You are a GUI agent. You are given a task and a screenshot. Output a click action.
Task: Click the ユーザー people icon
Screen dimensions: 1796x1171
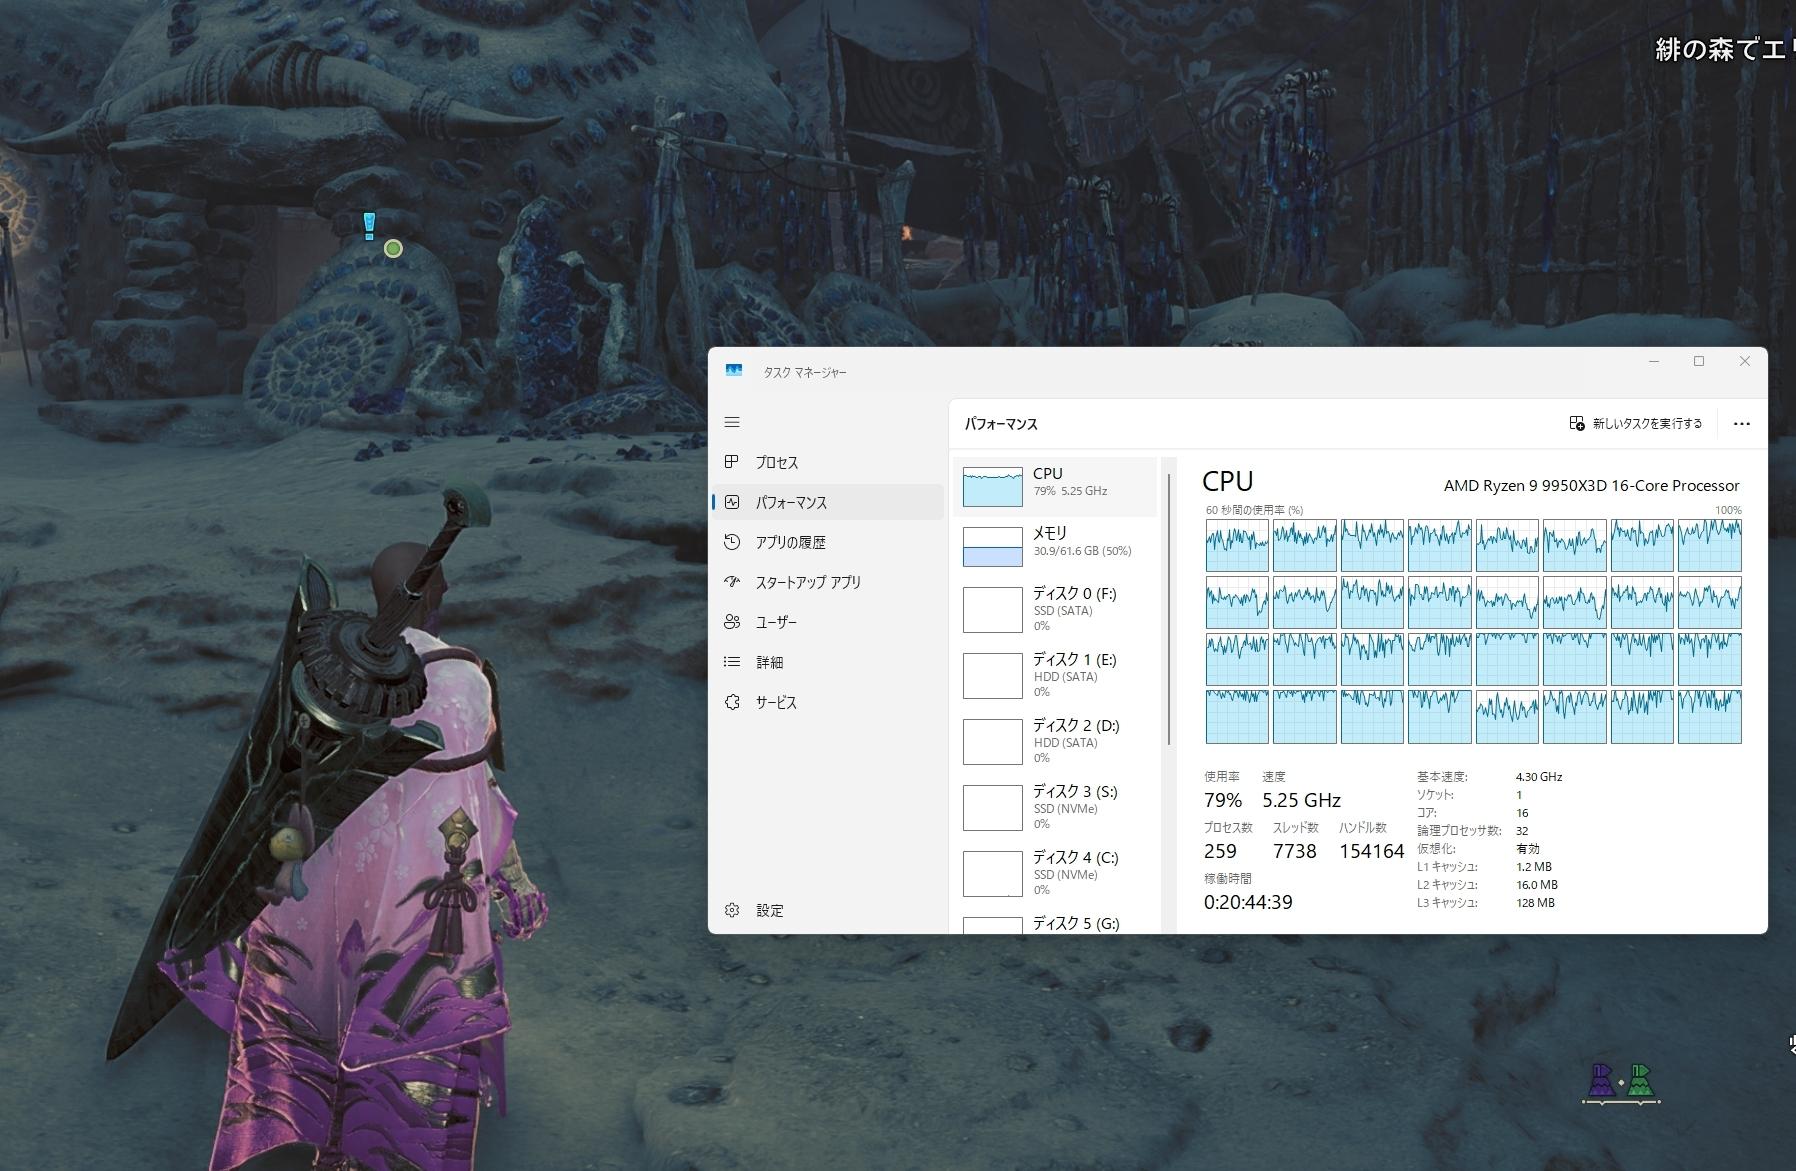click(x=732, y=622)
